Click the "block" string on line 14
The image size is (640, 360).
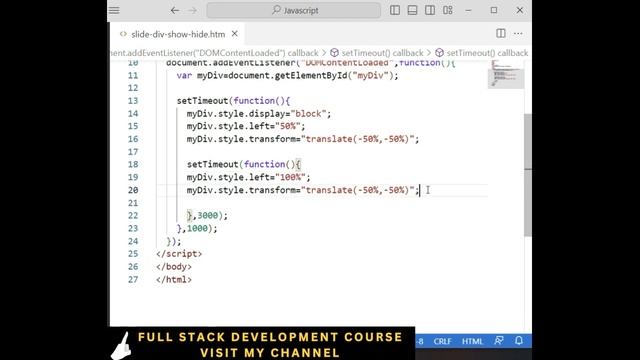click(308, 113)
